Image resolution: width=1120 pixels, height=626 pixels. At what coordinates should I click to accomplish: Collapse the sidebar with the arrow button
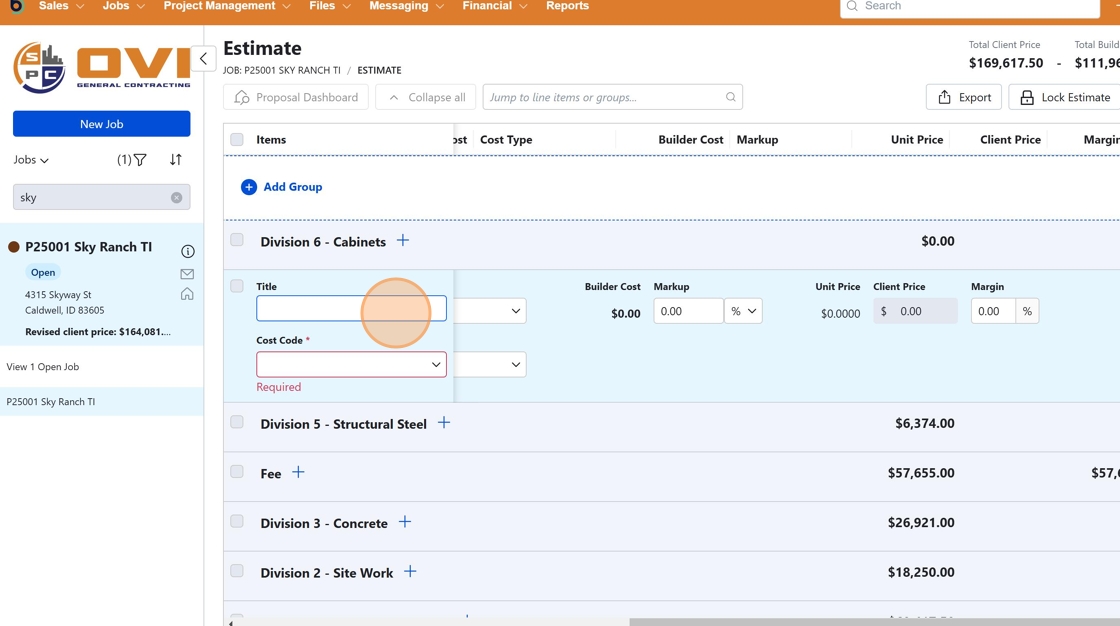coord(203,59)
